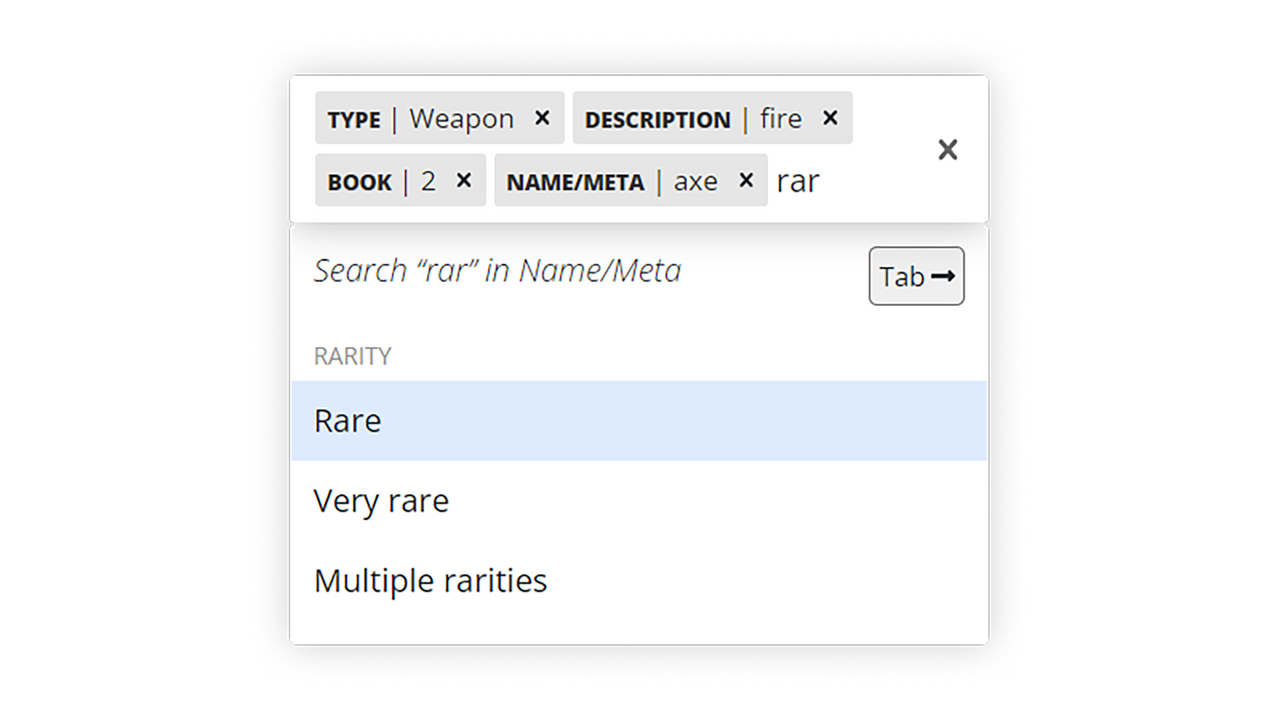Click the RARITY group header
Image resolution: width=1280 pixels, height=720 pixels.
click(353, 356)
